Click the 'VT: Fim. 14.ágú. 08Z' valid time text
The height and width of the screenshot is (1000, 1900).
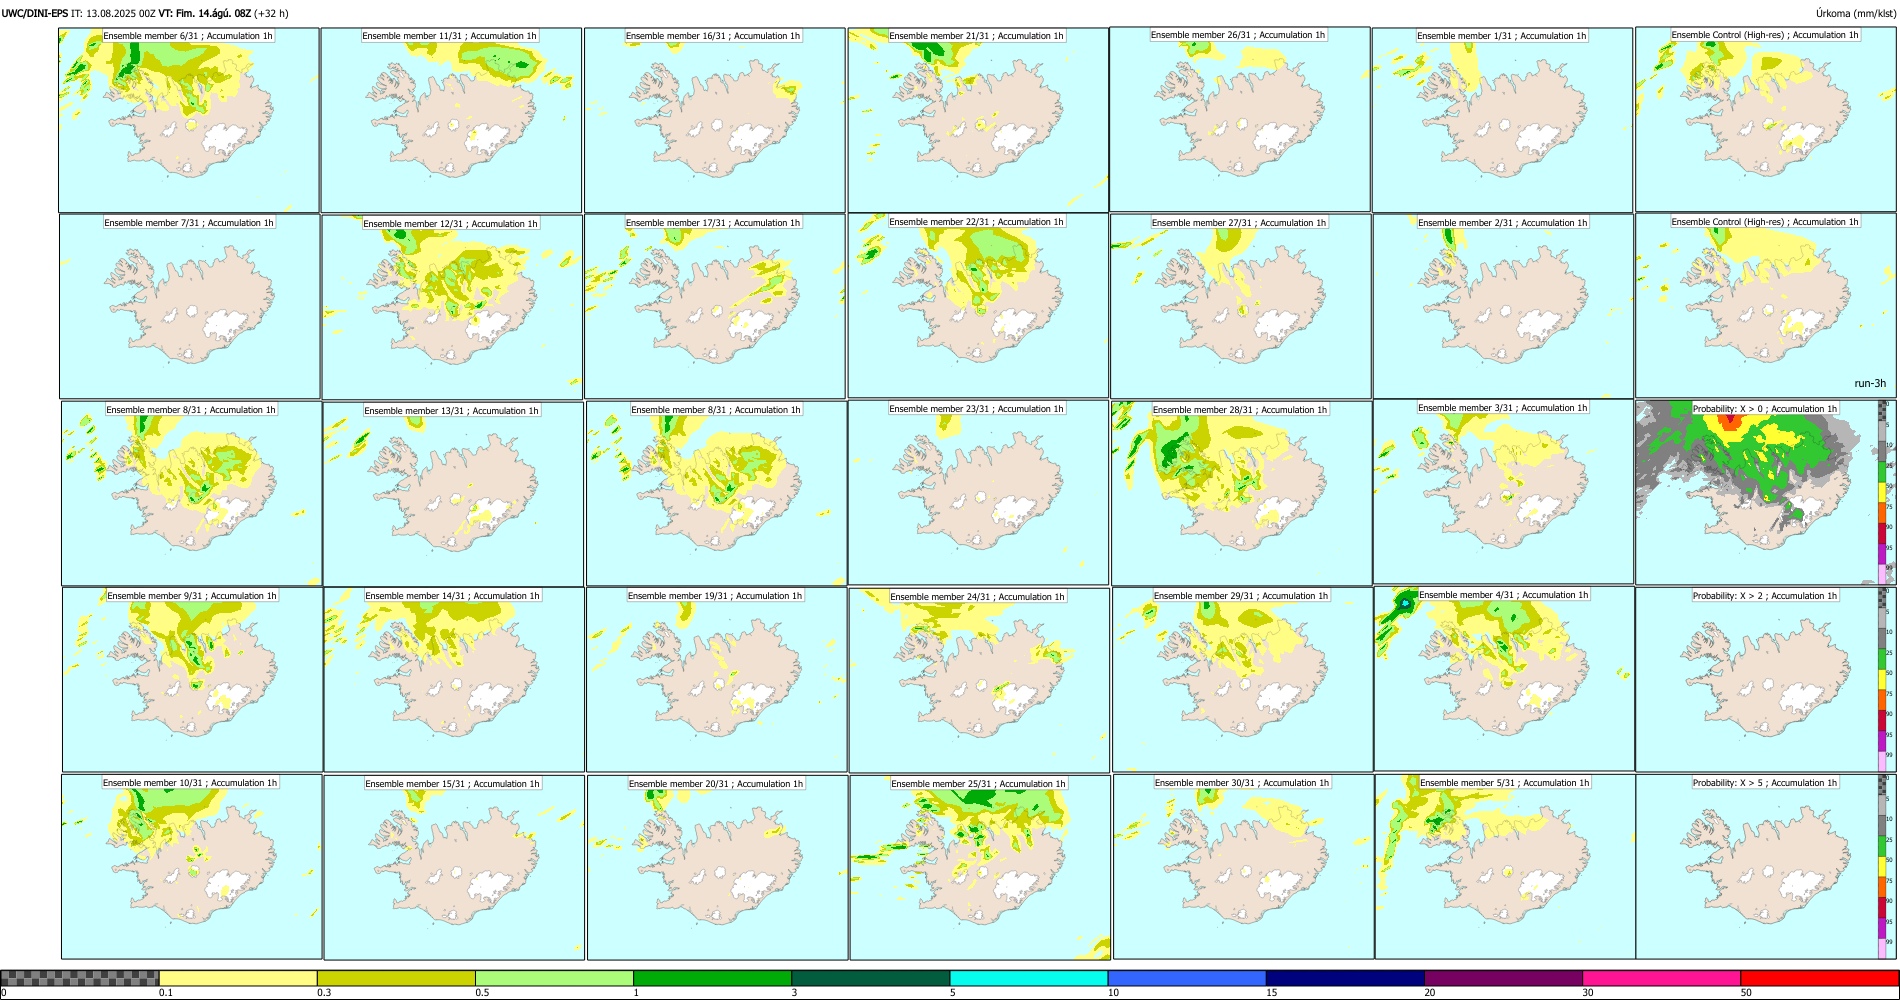204,13
